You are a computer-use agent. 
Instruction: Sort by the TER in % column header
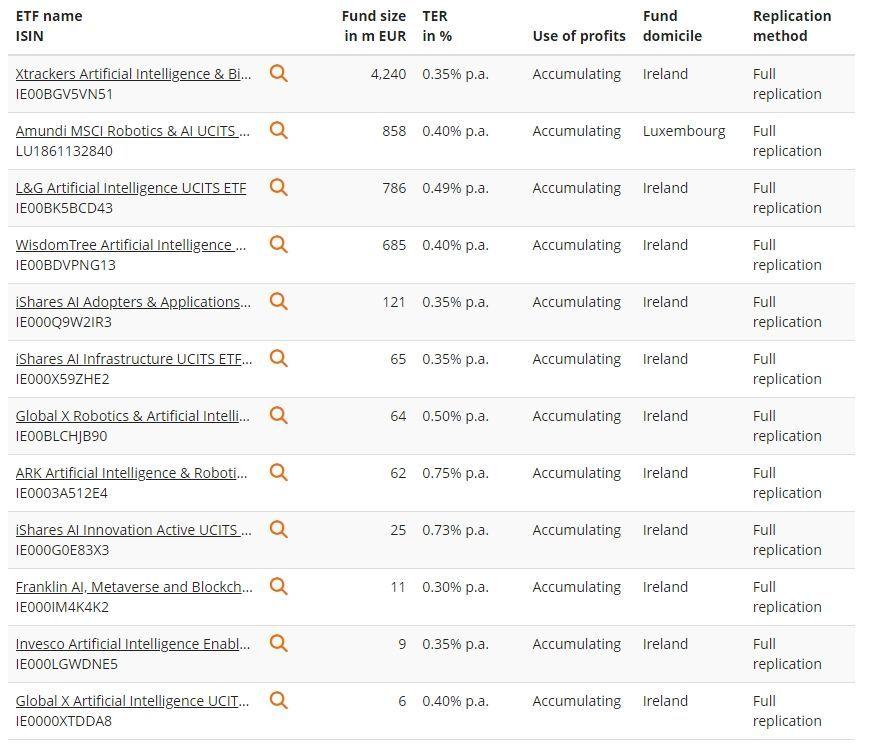(437, 26)
